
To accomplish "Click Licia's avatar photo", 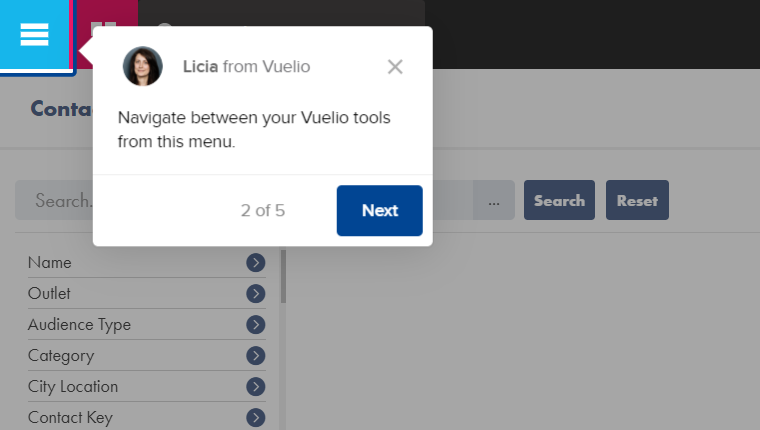I will [x=142, y=66].
